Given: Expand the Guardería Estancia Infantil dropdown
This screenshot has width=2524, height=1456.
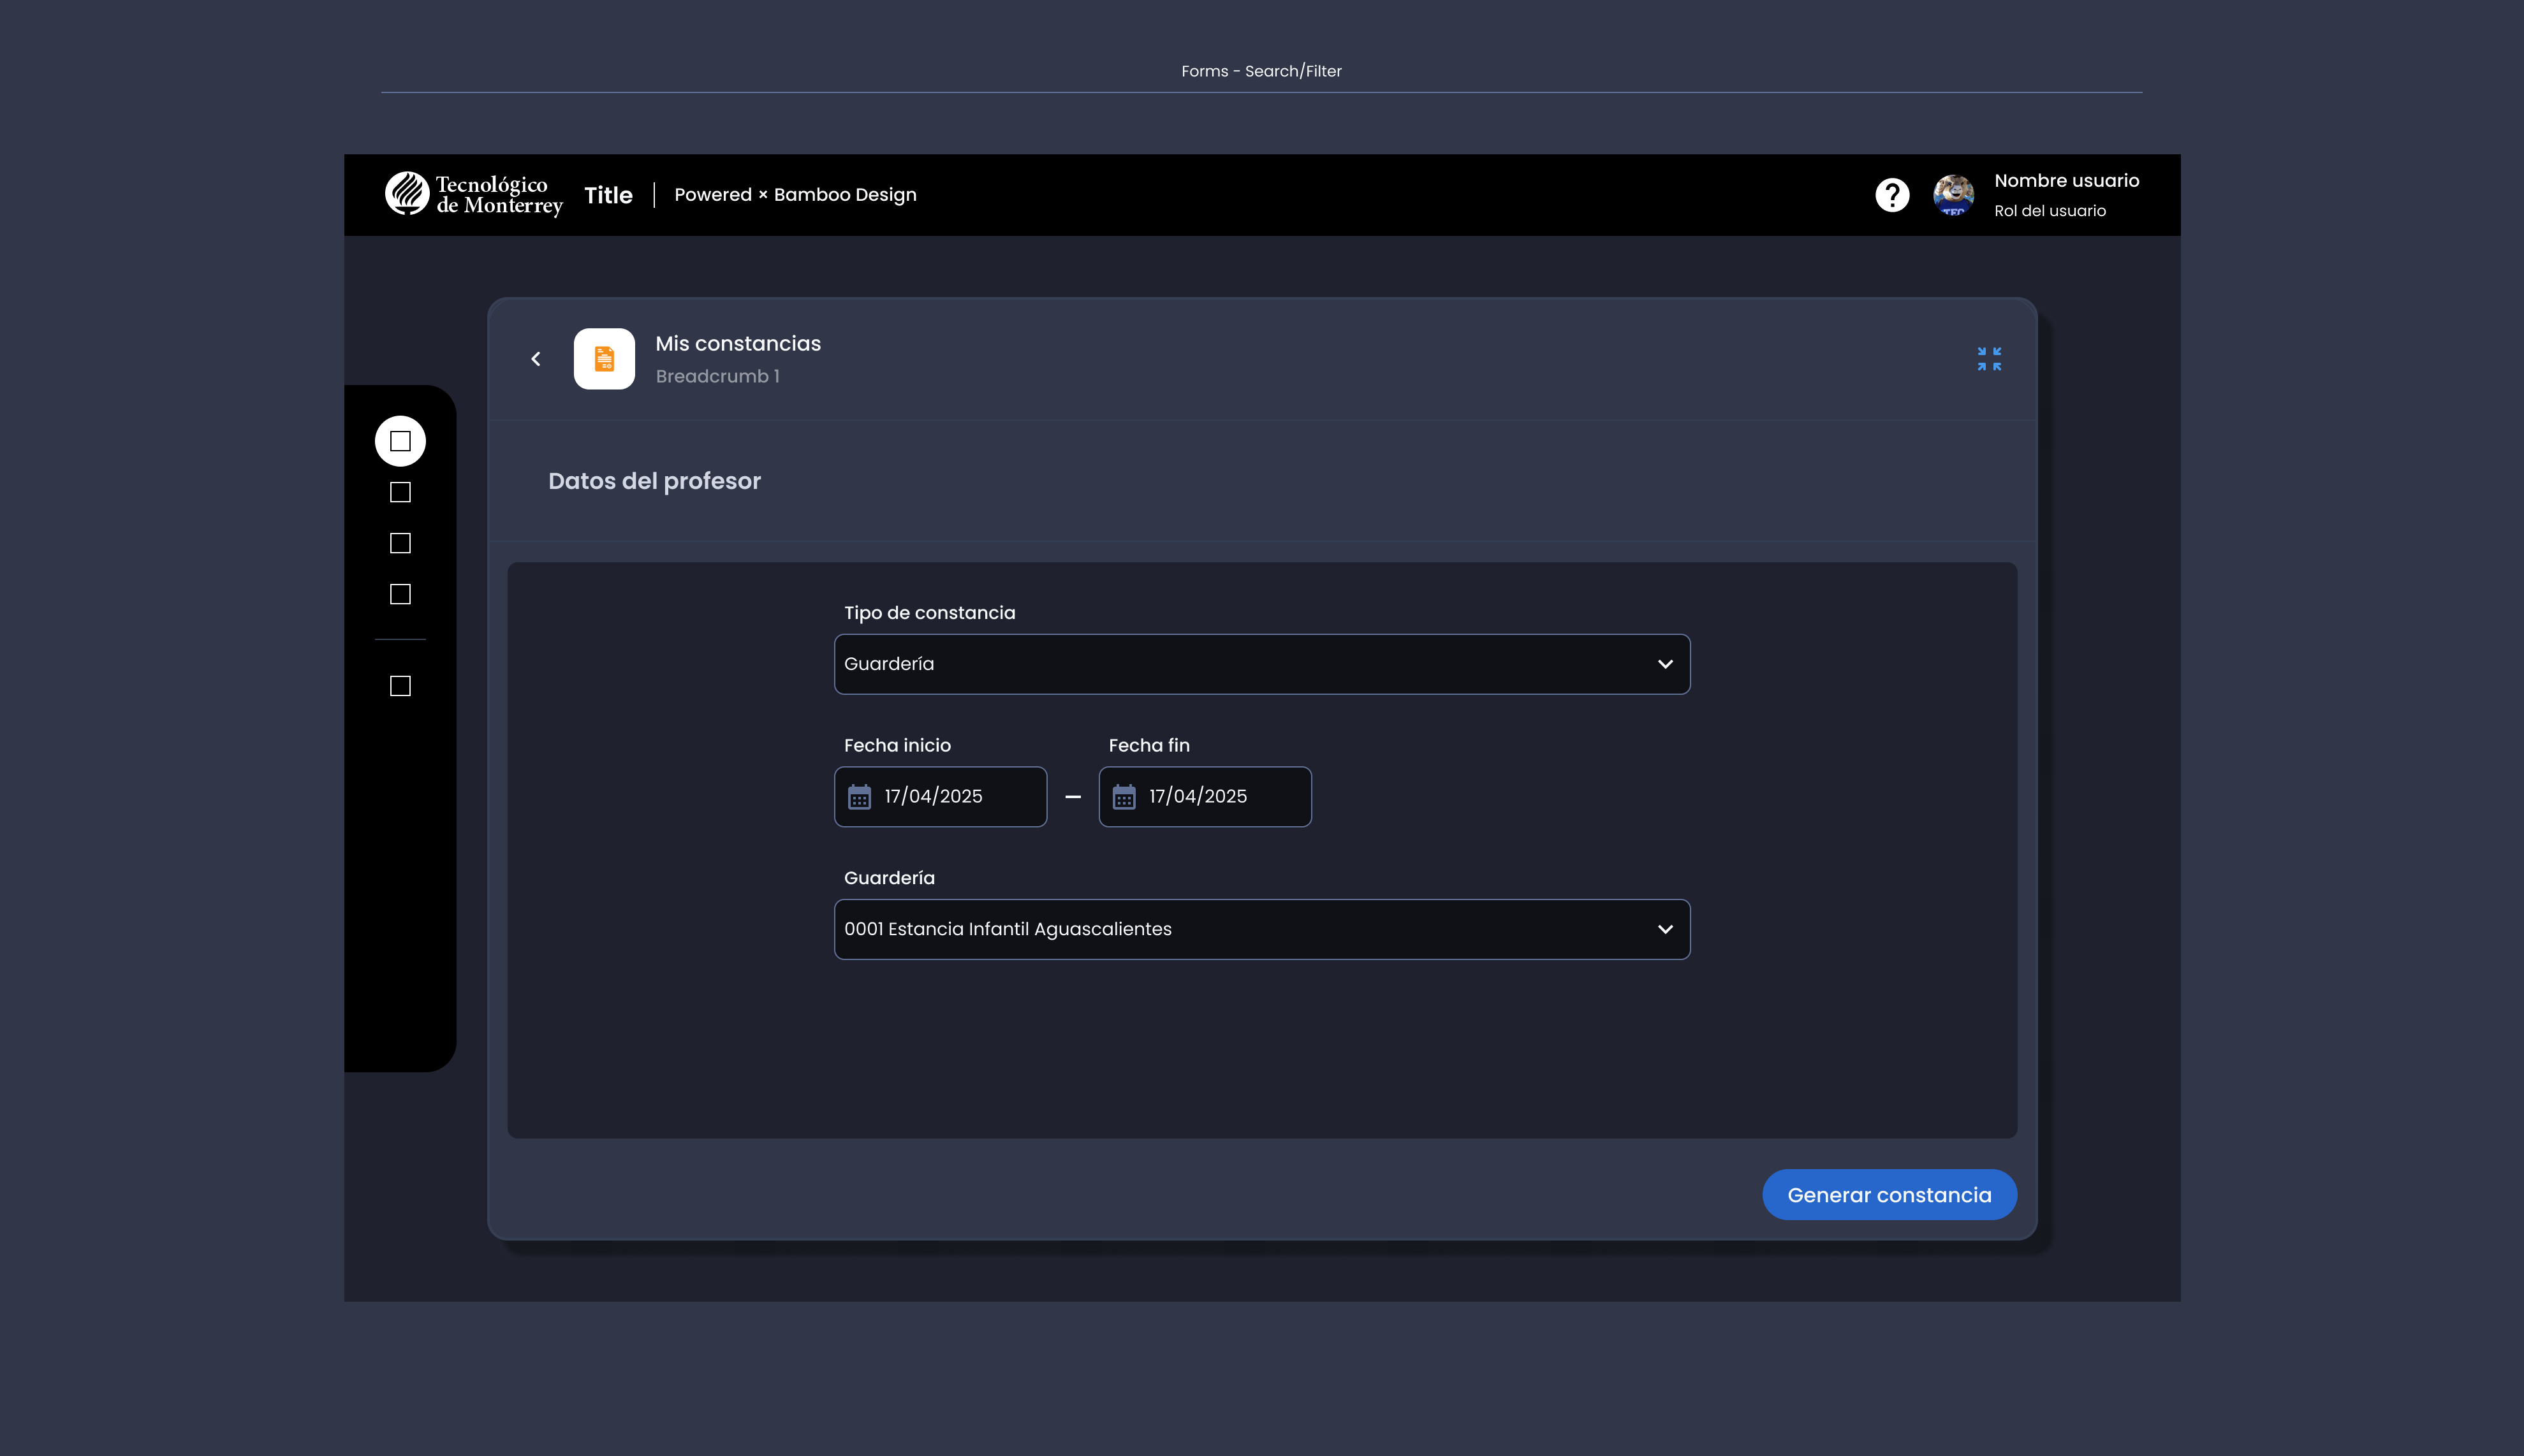Looking at the screenshot, I should [x=1262, y=929].
